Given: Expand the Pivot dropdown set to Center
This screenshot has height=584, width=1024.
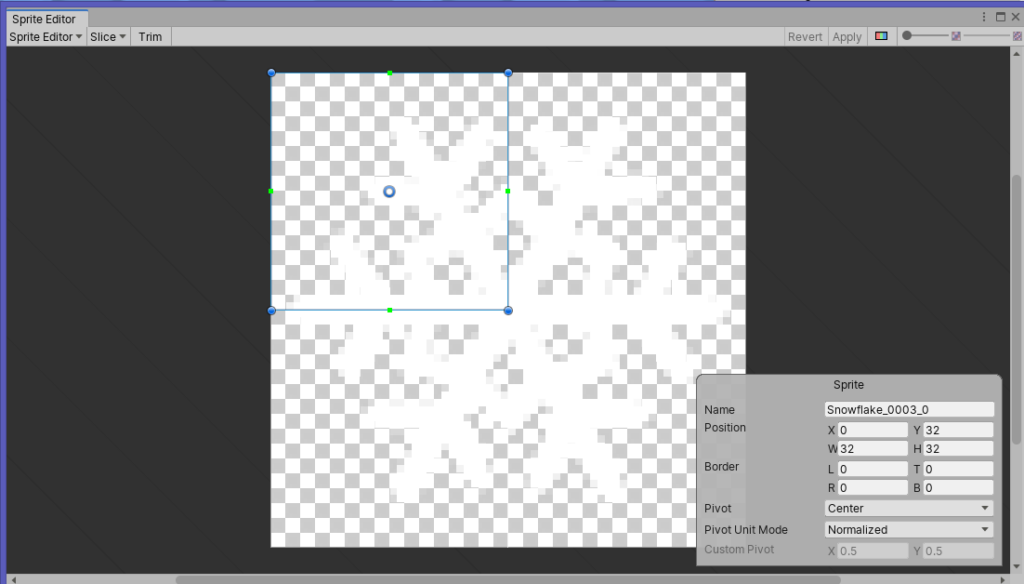Looking at the screenshot, I should [909, 508].
